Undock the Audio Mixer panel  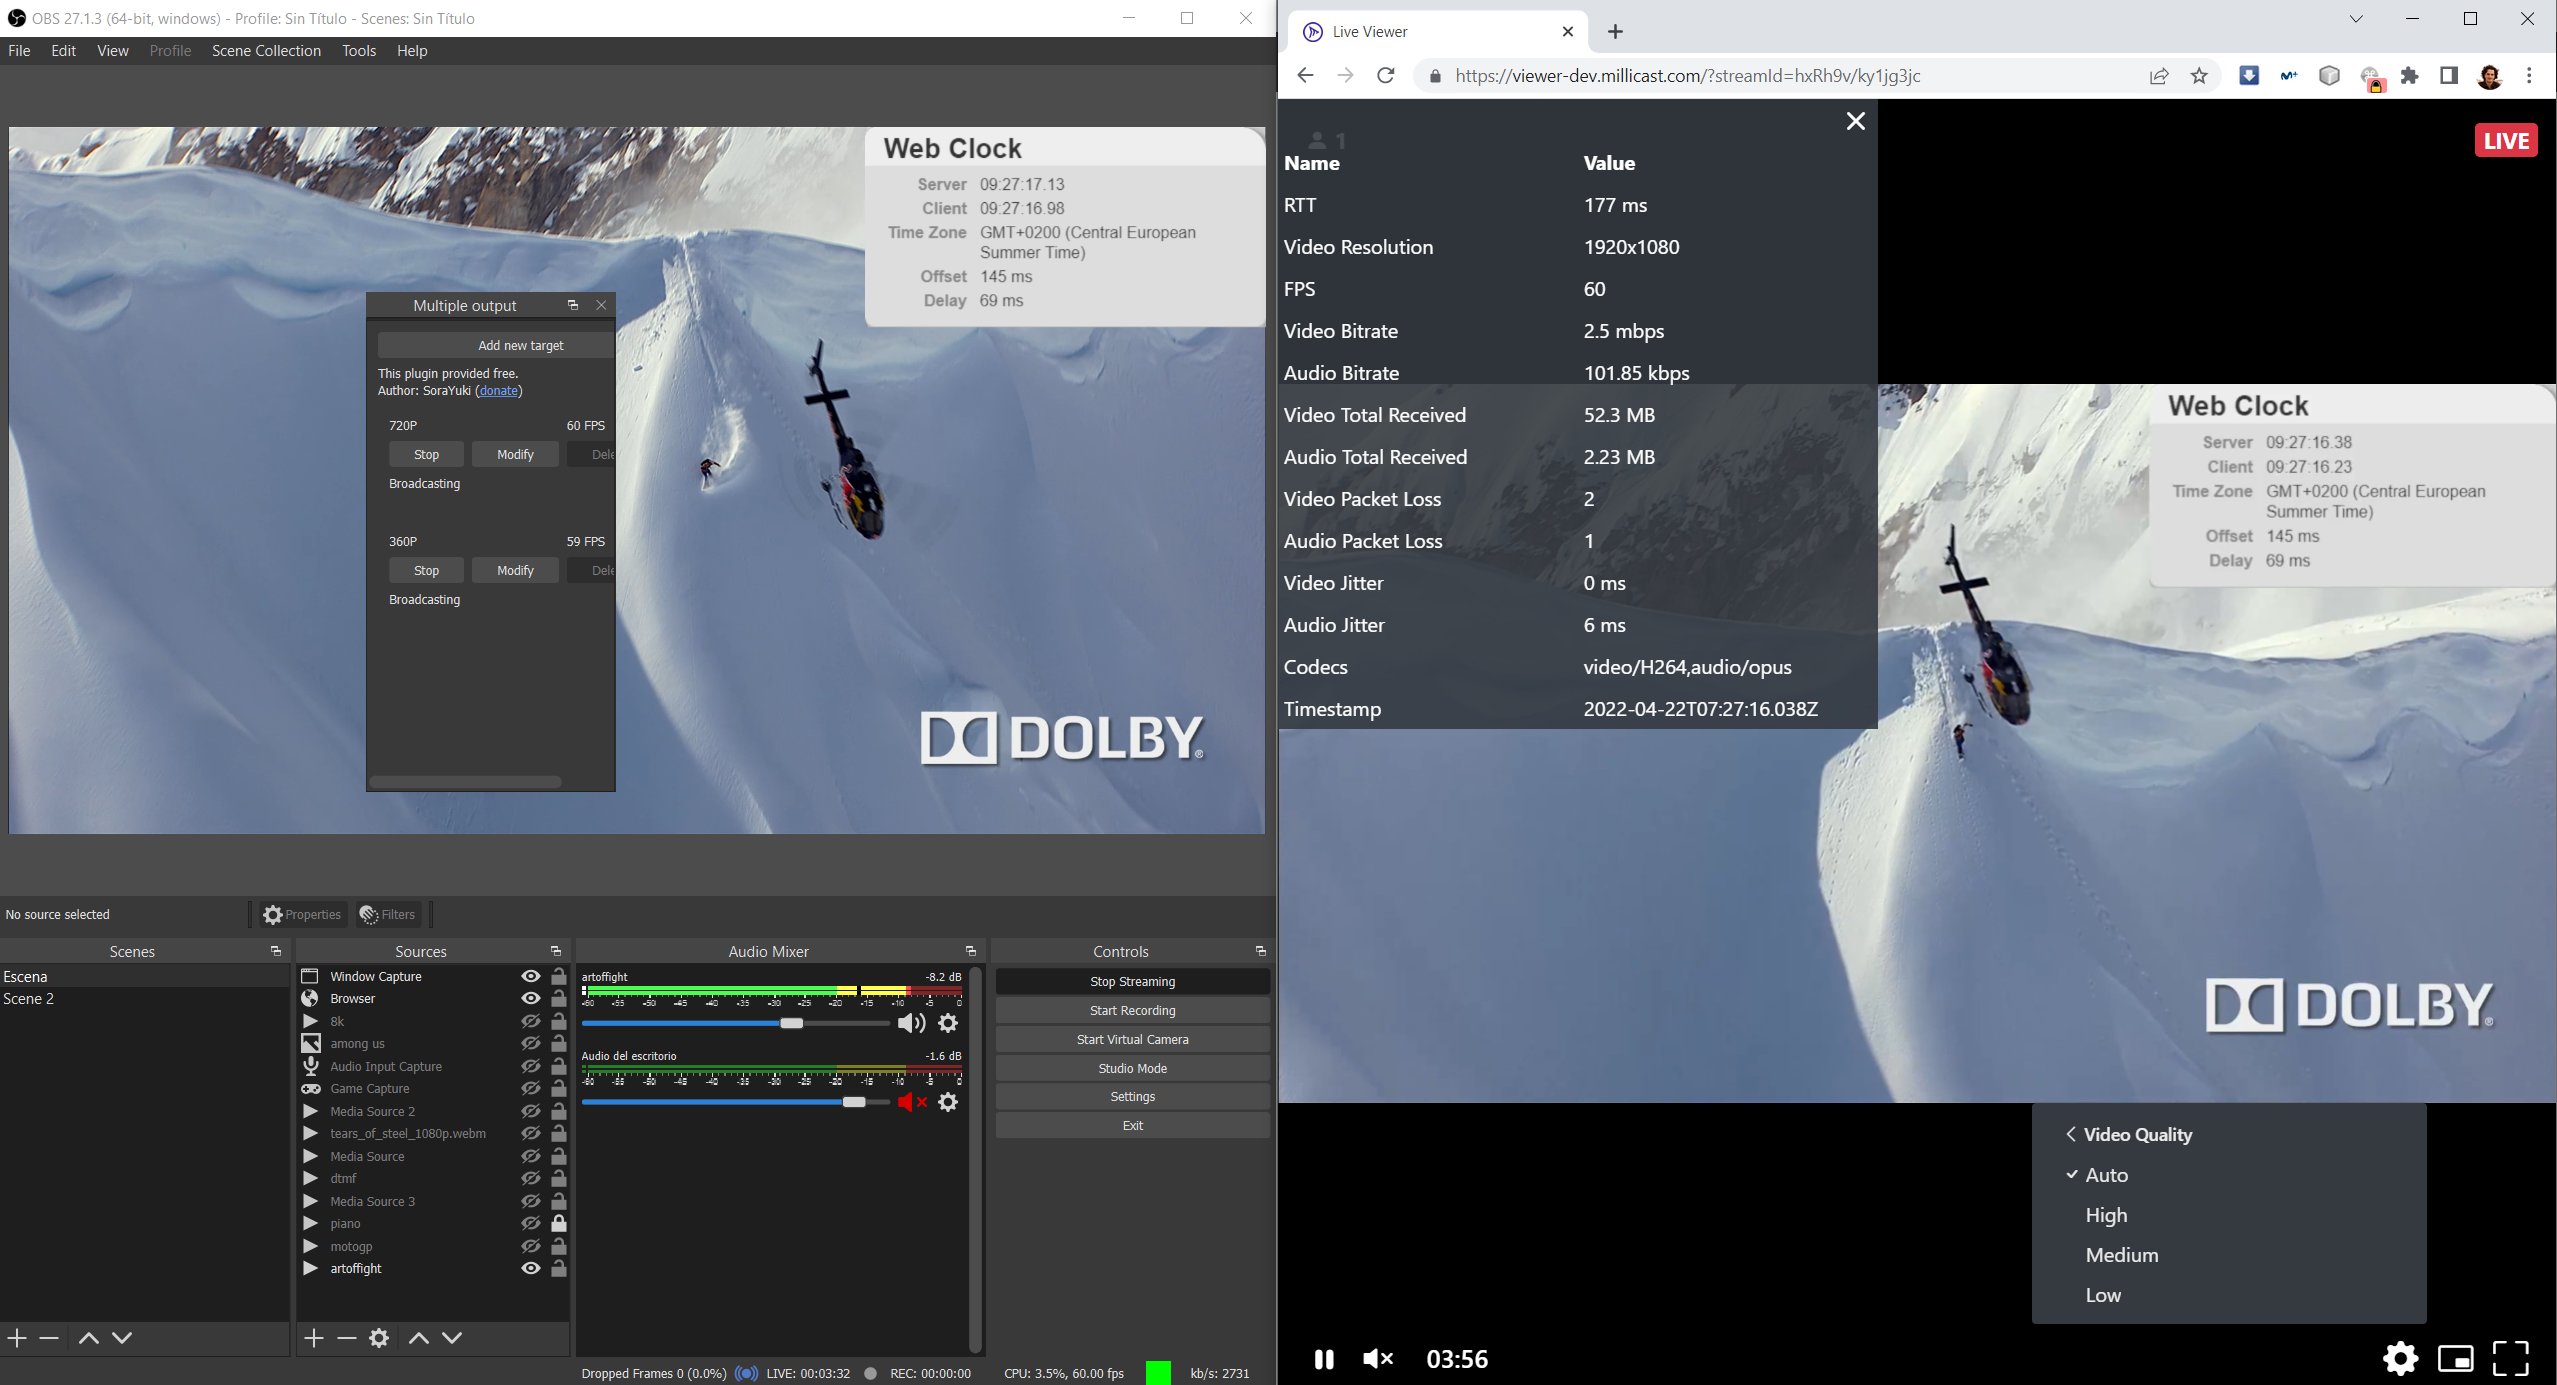click(970, 951)
